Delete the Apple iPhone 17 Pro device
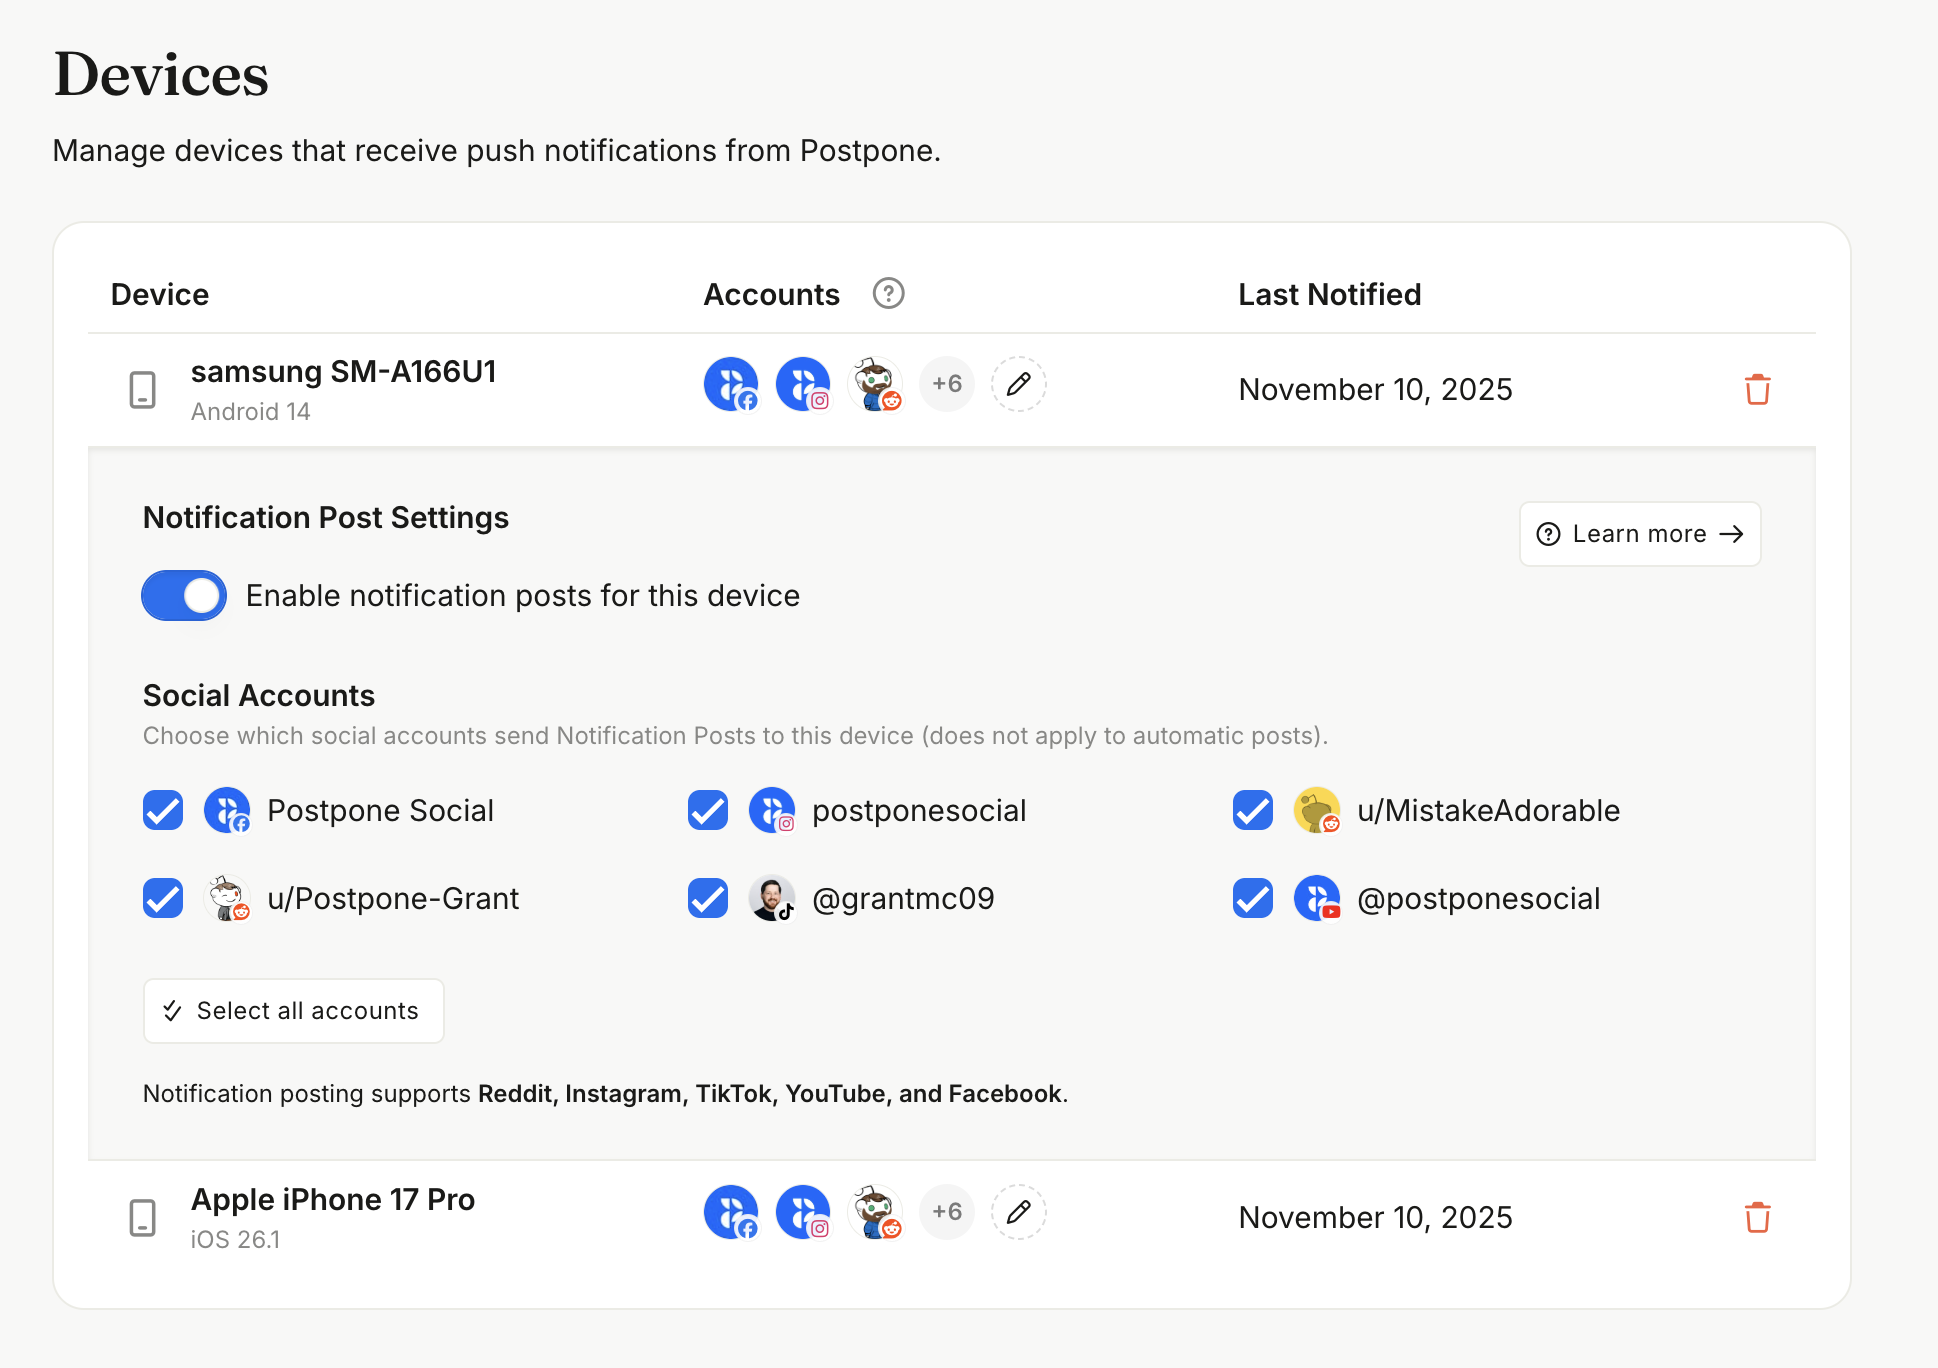 pyautogui.click(x=1757, y=1217)
